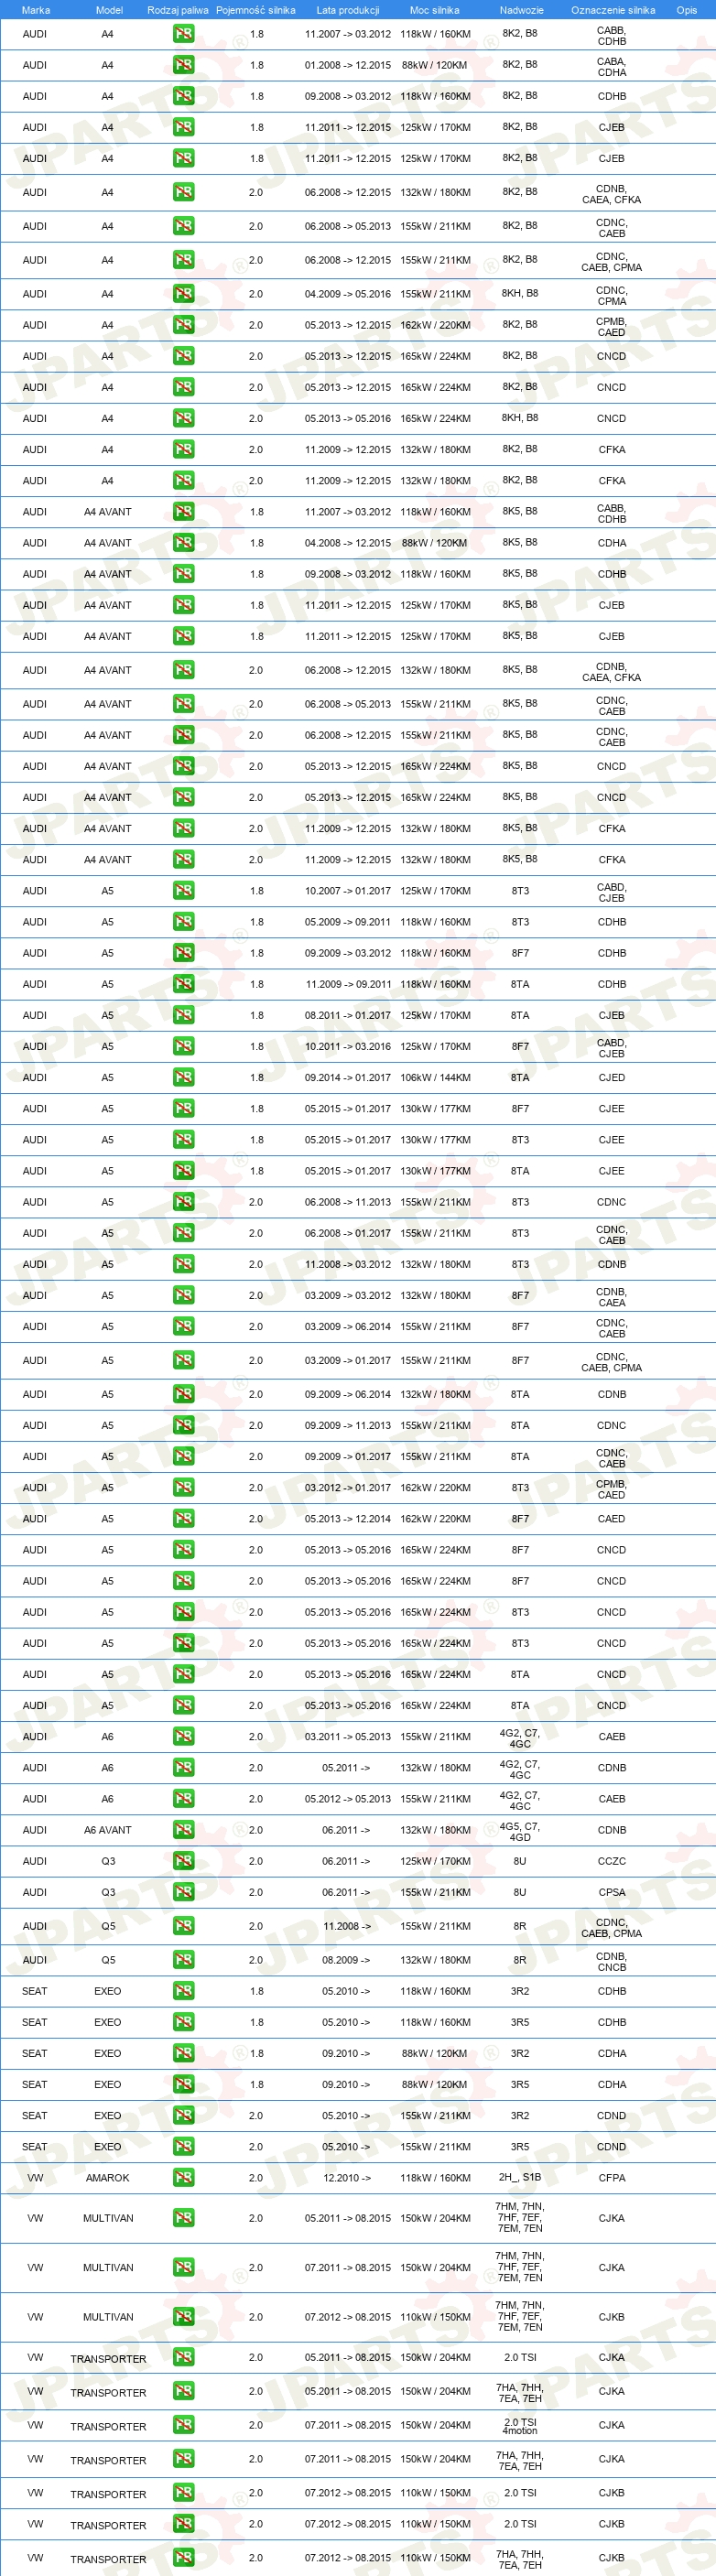Click the Nadwozie column header

[521, 10]
